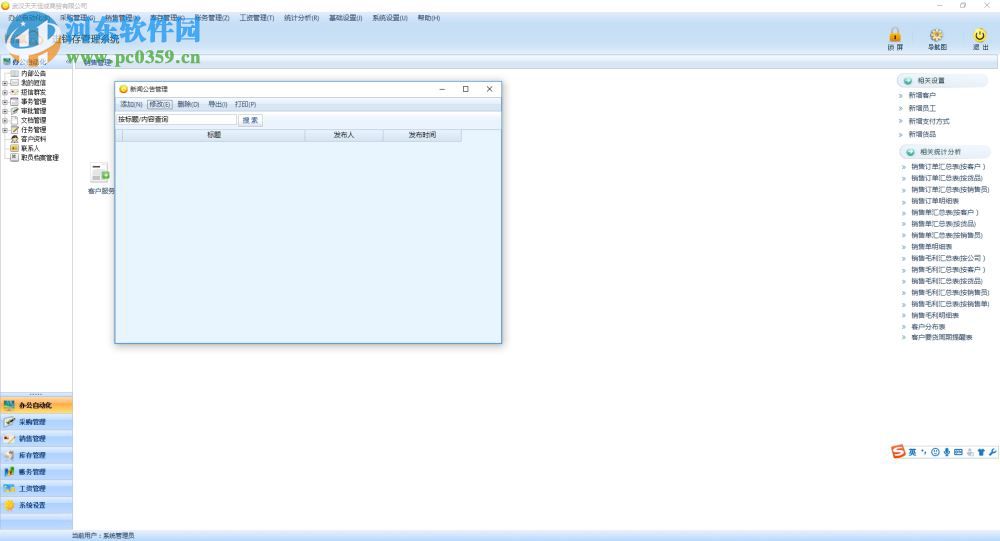Click the Sogou input method S logo

pyautogui.click(x=898, y=452)
